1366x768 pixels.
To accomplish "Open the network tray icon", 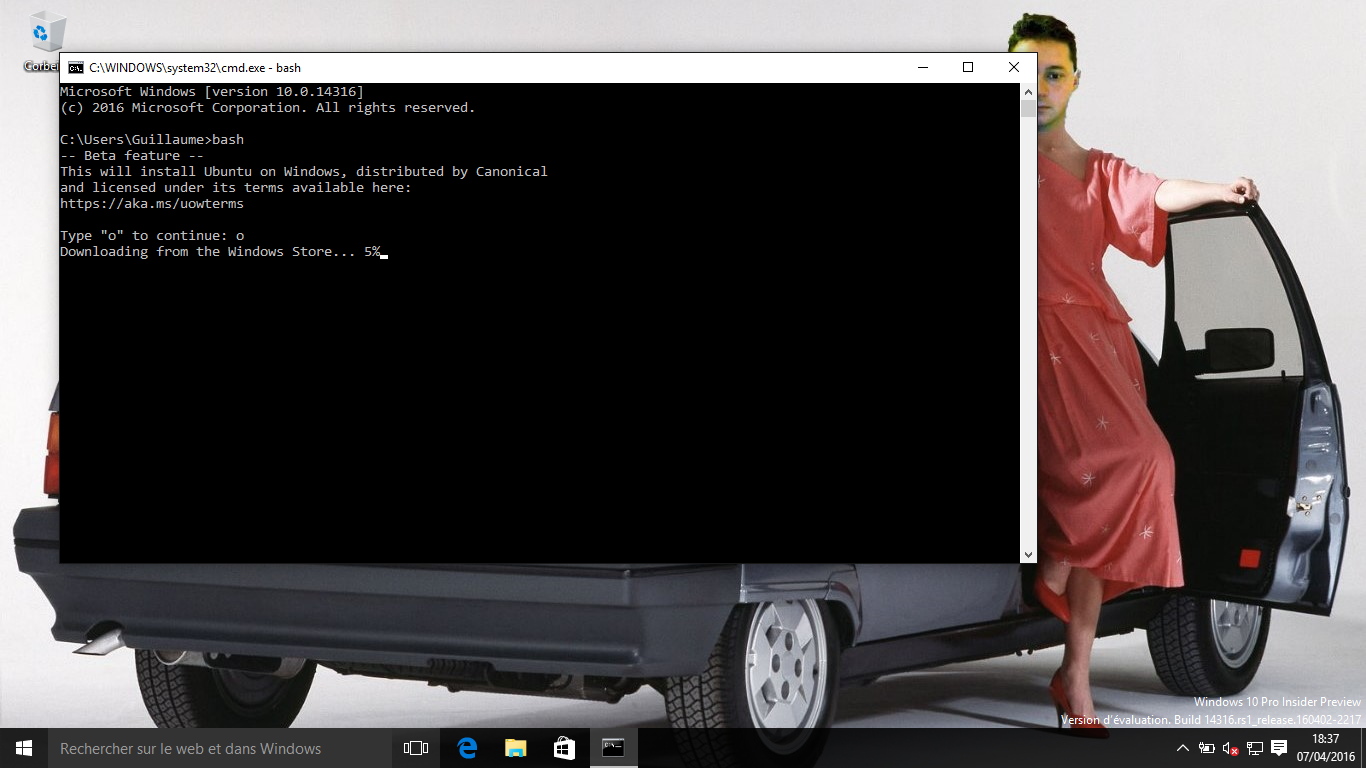I will [x=1255, y=748].
